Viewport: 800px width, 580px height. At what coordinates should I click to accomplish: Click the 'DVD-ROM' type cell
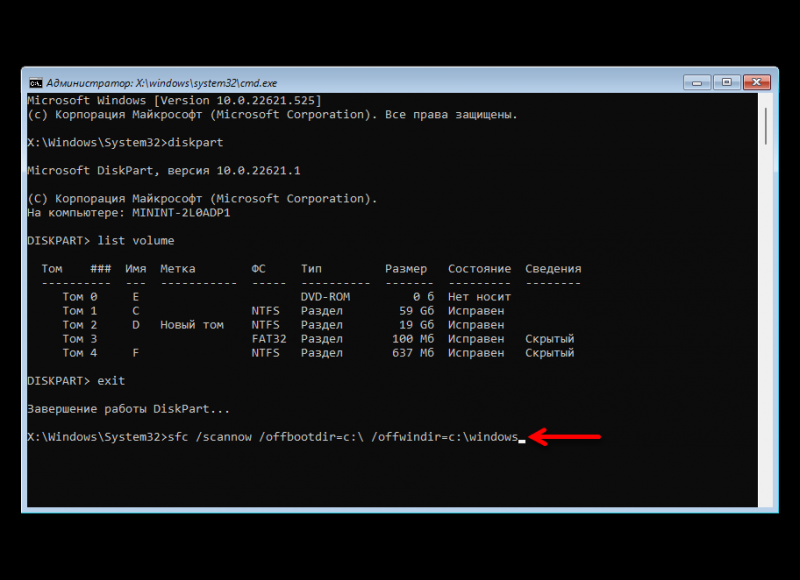[x=326, y=297]
